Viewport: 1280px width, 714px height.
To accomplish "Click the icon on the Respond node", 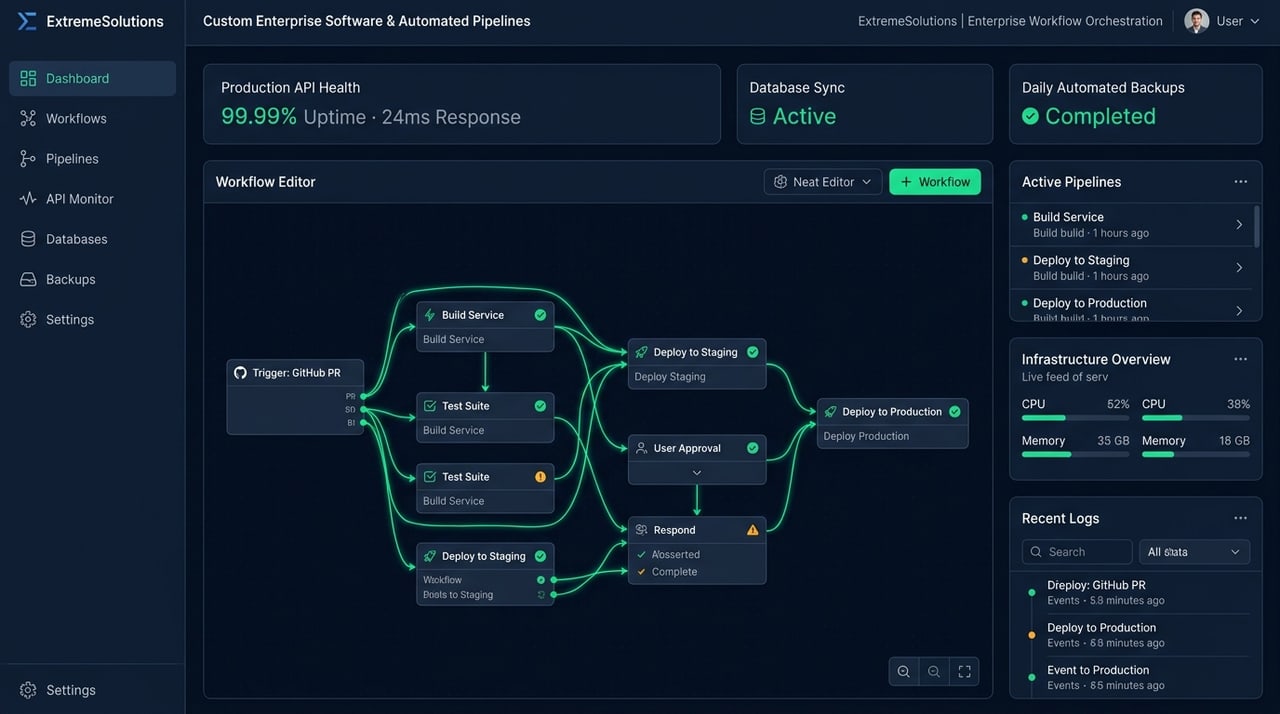I will click(641, 530).
